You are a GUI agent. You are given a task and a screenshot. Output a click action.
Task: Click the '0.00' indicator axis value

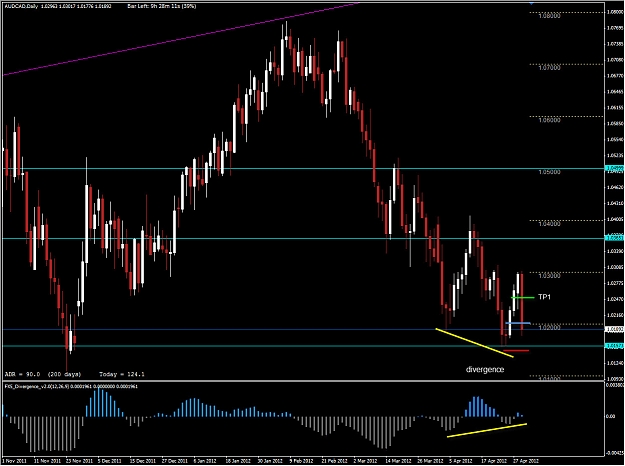(x=610, y=417)
